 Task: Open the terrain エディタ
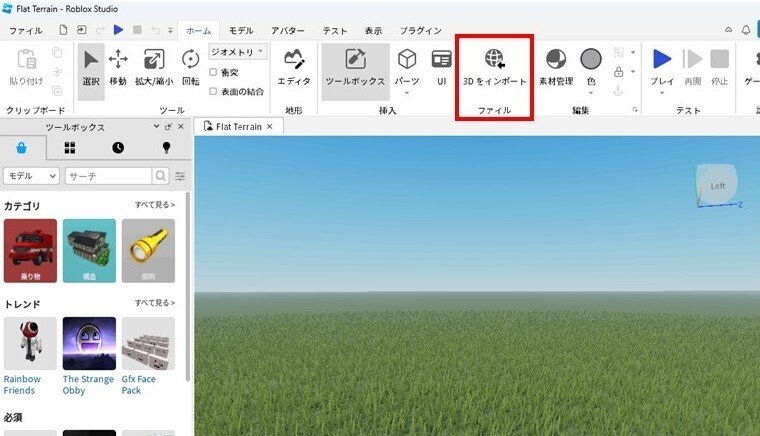click(x=294, y=69)
